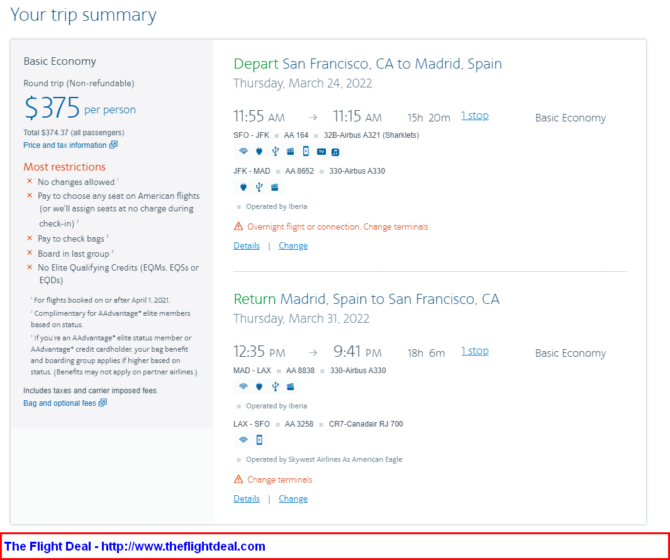This screenshot has height=560, width=670.
Task: Click the 9:41 PM return arrival time
Action: click(x=357, y=352)
